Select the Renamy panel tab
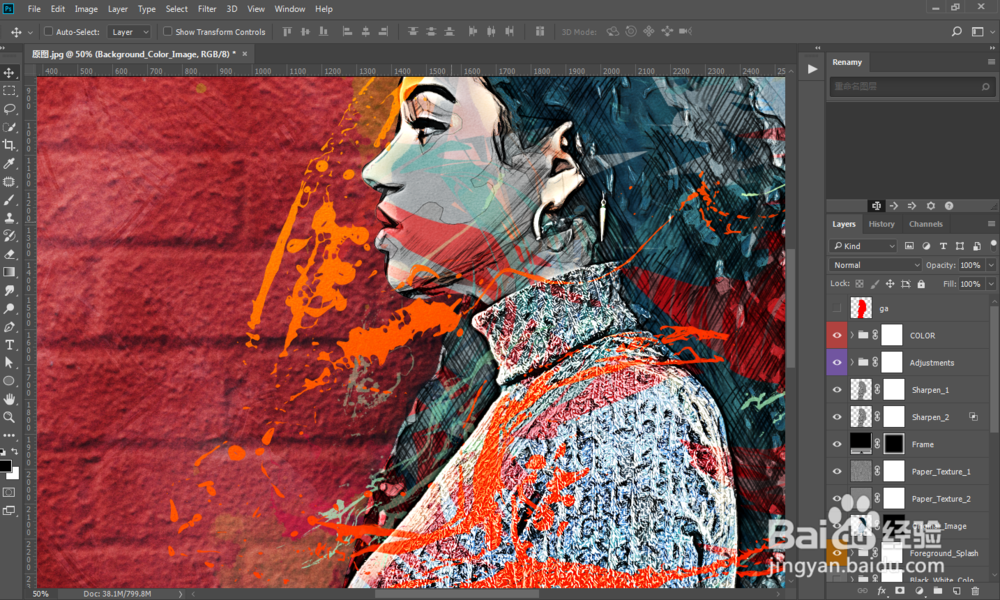 coord(847,62)
